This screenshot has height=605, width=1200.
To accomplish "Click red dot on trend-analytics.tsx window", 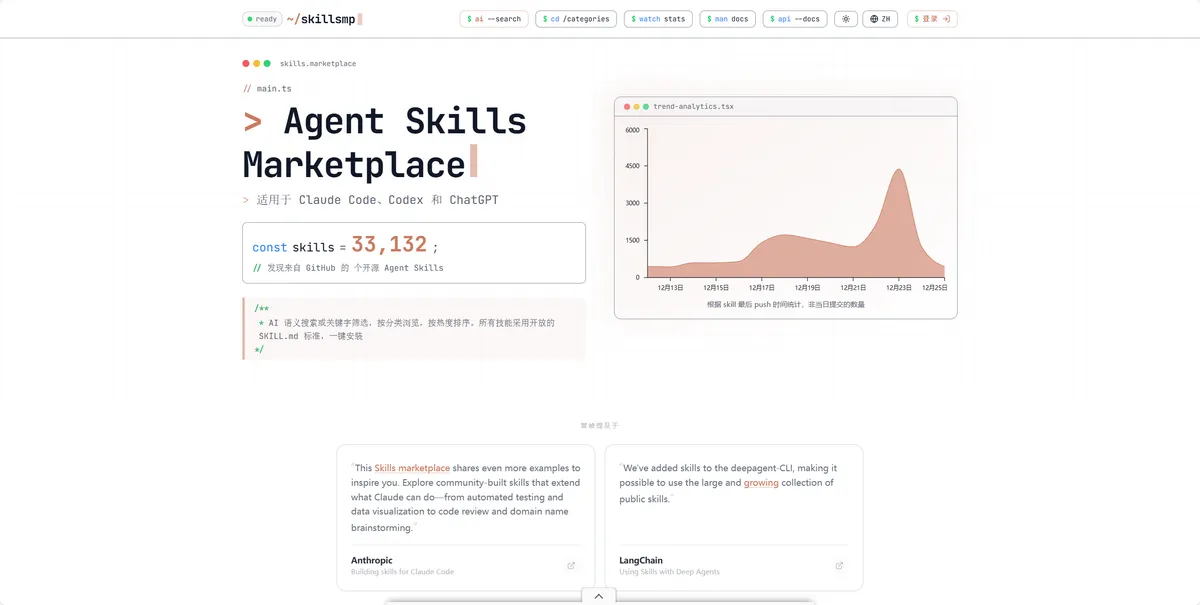I will (x=627, y=106).
